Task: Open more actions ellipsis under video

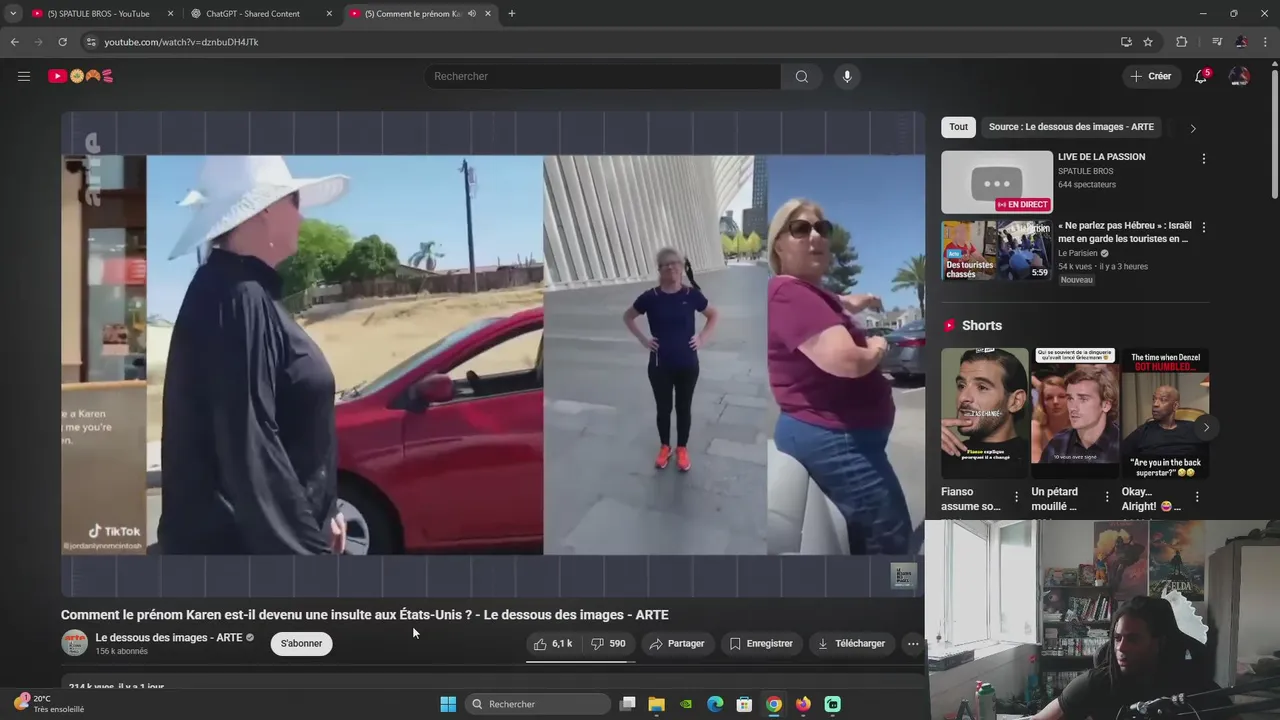Action: click(x=913, y=644)
